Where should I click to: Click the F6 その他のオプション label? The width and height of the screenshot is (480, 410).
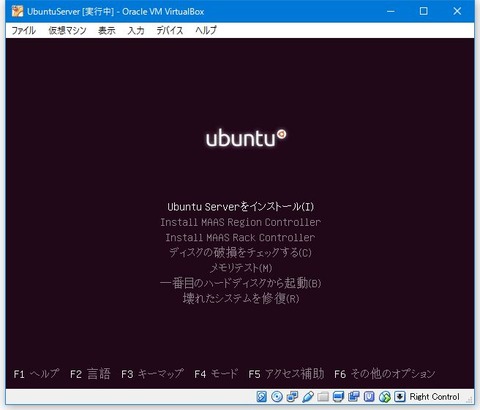coord(385,374)
